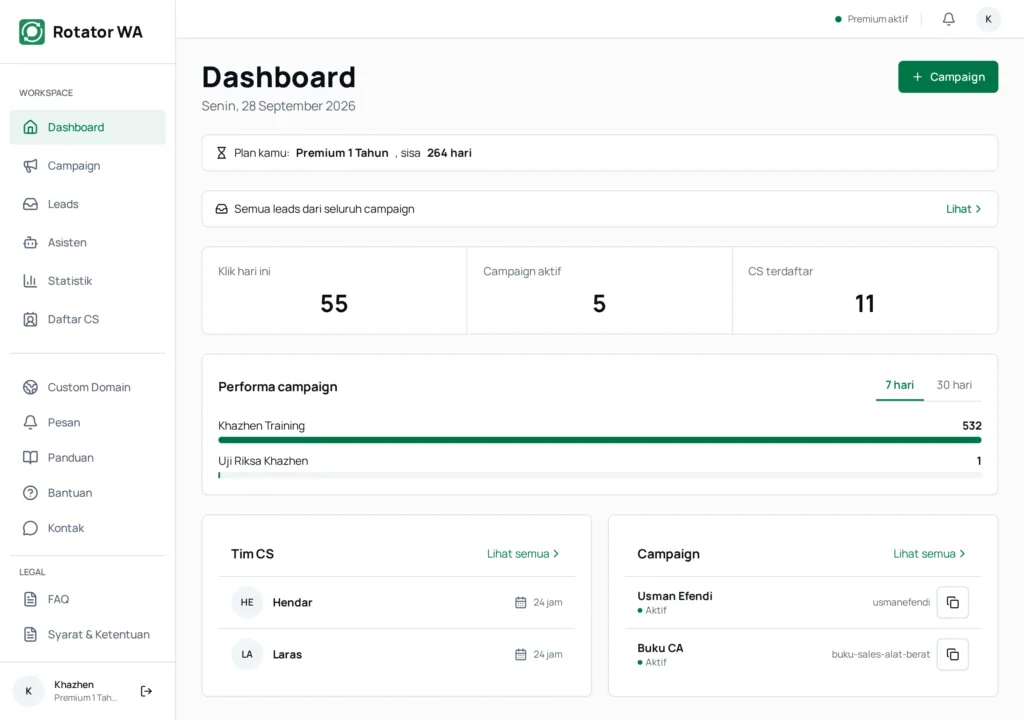Screen dimensions: 1024x720
Task: Open the K profile avatar at top right
Action: [x=988, y=19]
